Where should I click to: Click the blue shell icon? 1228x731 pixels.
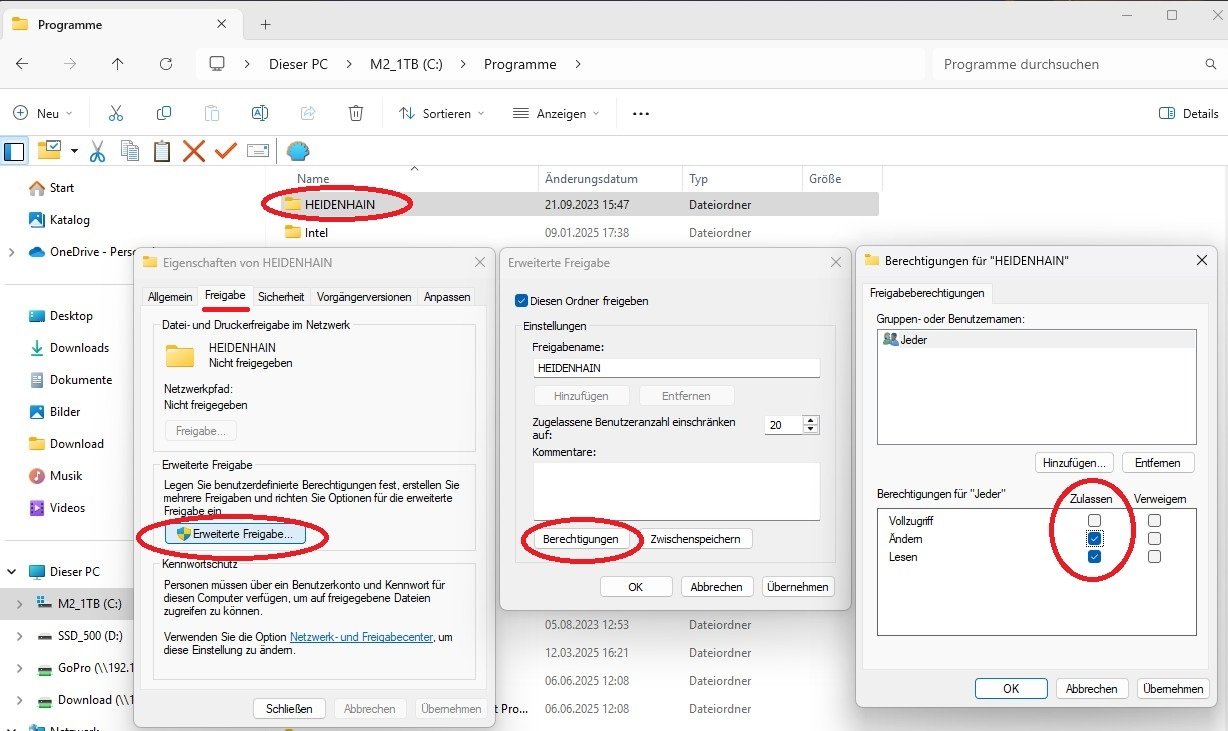298,151
